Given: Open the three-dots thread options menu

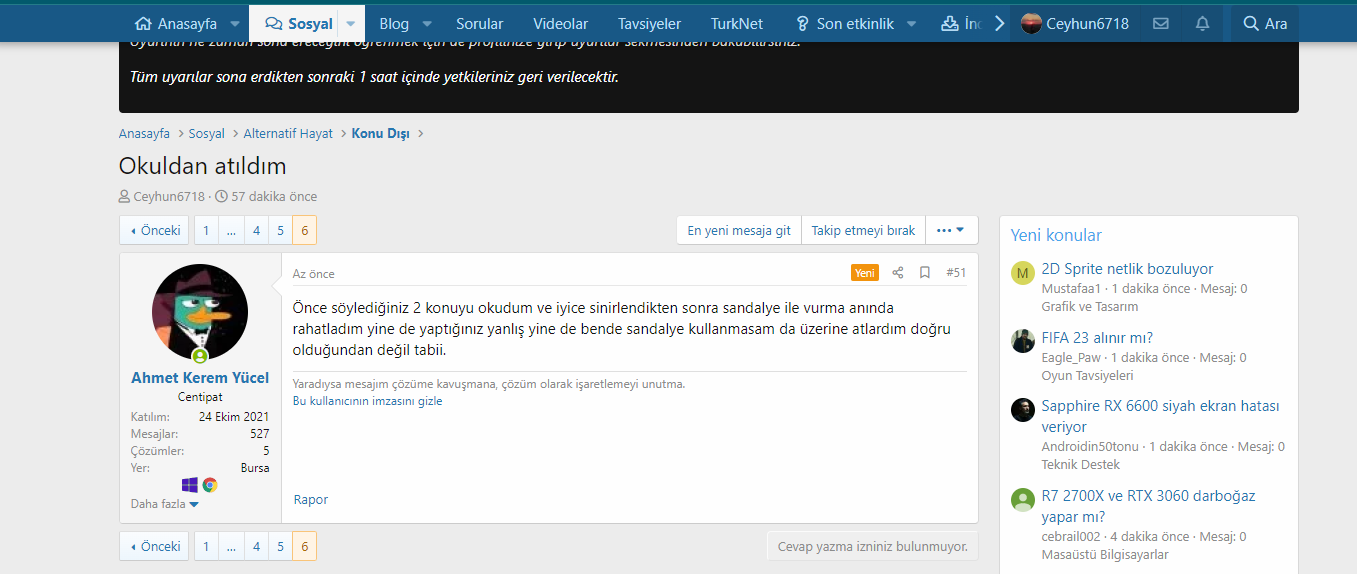Looking at the screenshot, I should point(951,230).
